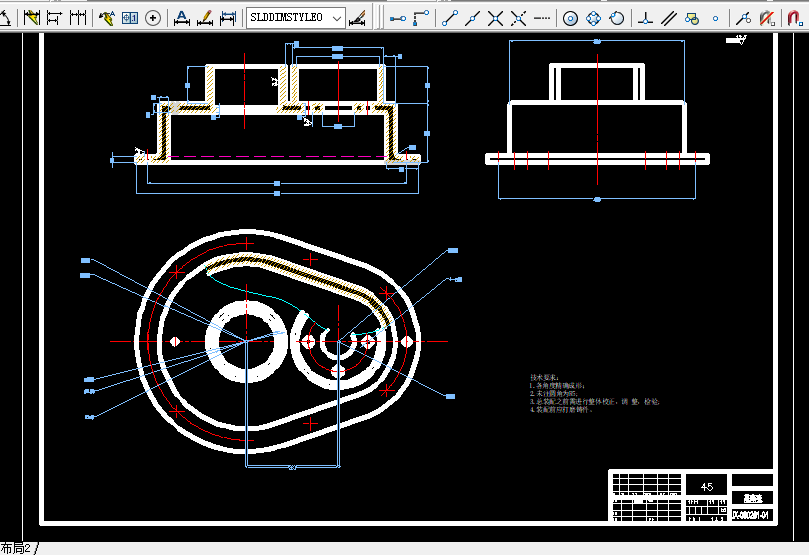The image size is (809, 555).
Task: Enable the Nearest object snap
Action: (x=743, y=19)
